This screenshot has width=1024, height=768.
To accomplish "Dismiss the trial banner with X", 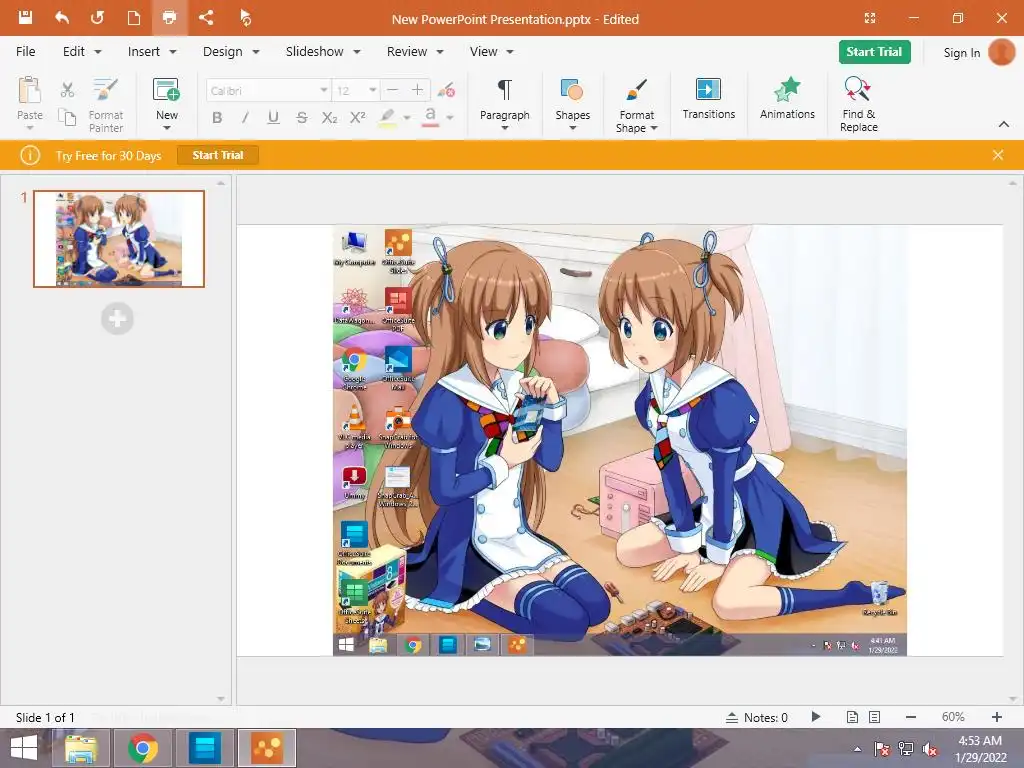I will (998, 155).
